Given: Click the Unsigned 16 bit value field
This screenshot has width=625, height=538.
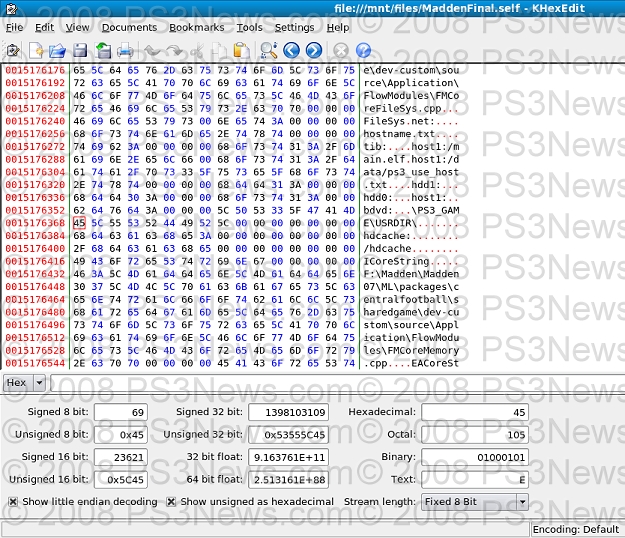Looking at the screenshot, I should pyautogui.click(x=121, y=479).
